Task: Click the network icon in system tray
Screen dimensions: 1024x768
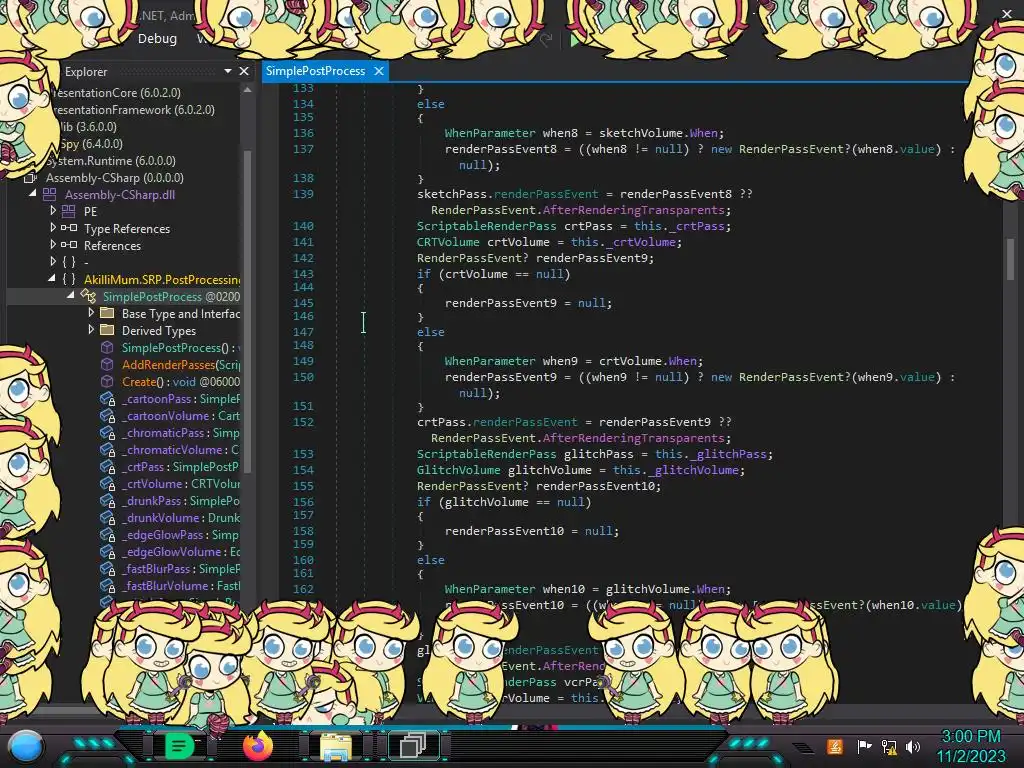Action: click(x=889, y=746)
